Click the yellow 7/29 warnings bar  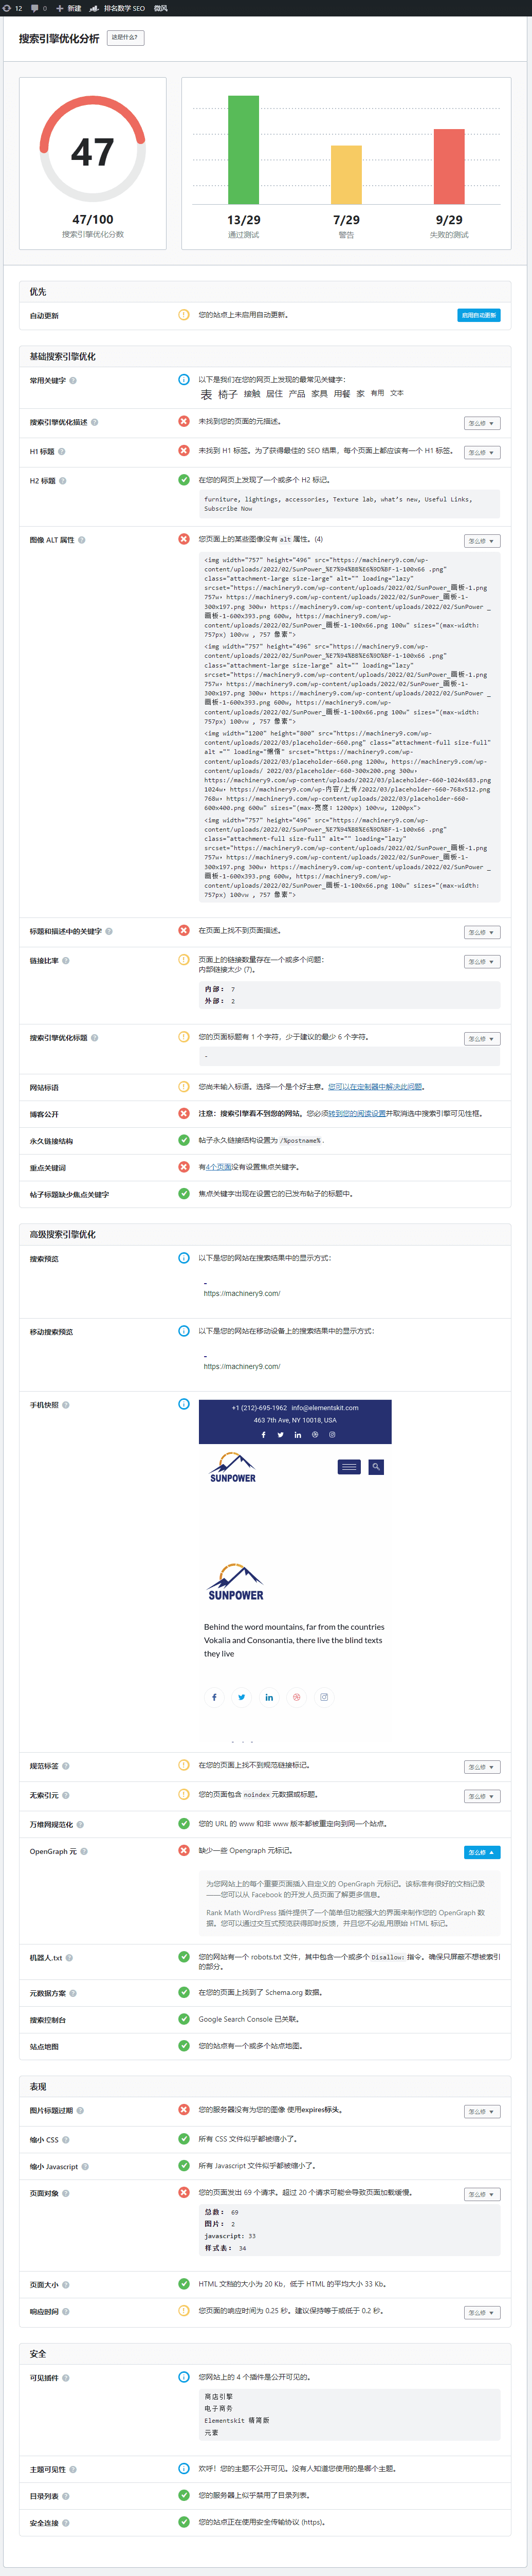346,175
